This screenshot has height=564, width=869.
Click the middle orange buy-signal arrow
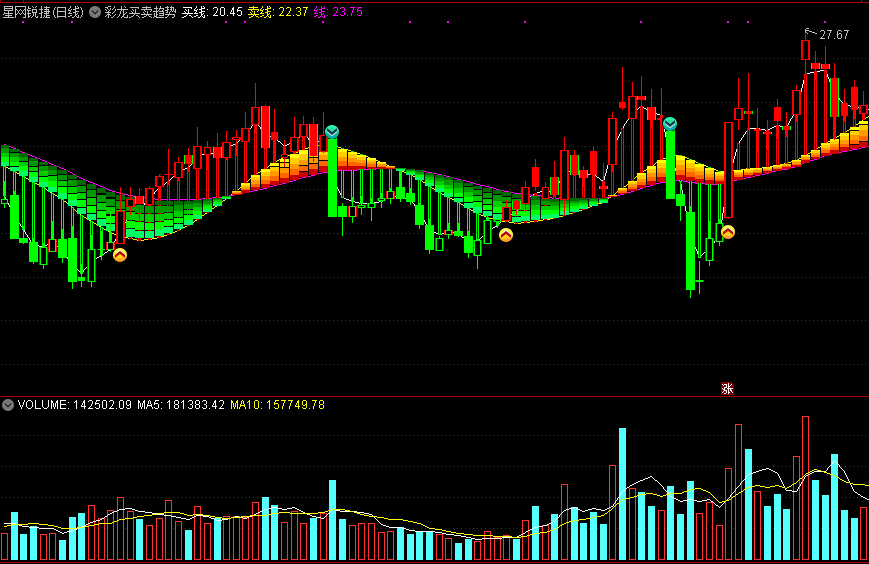click(506, 235)
